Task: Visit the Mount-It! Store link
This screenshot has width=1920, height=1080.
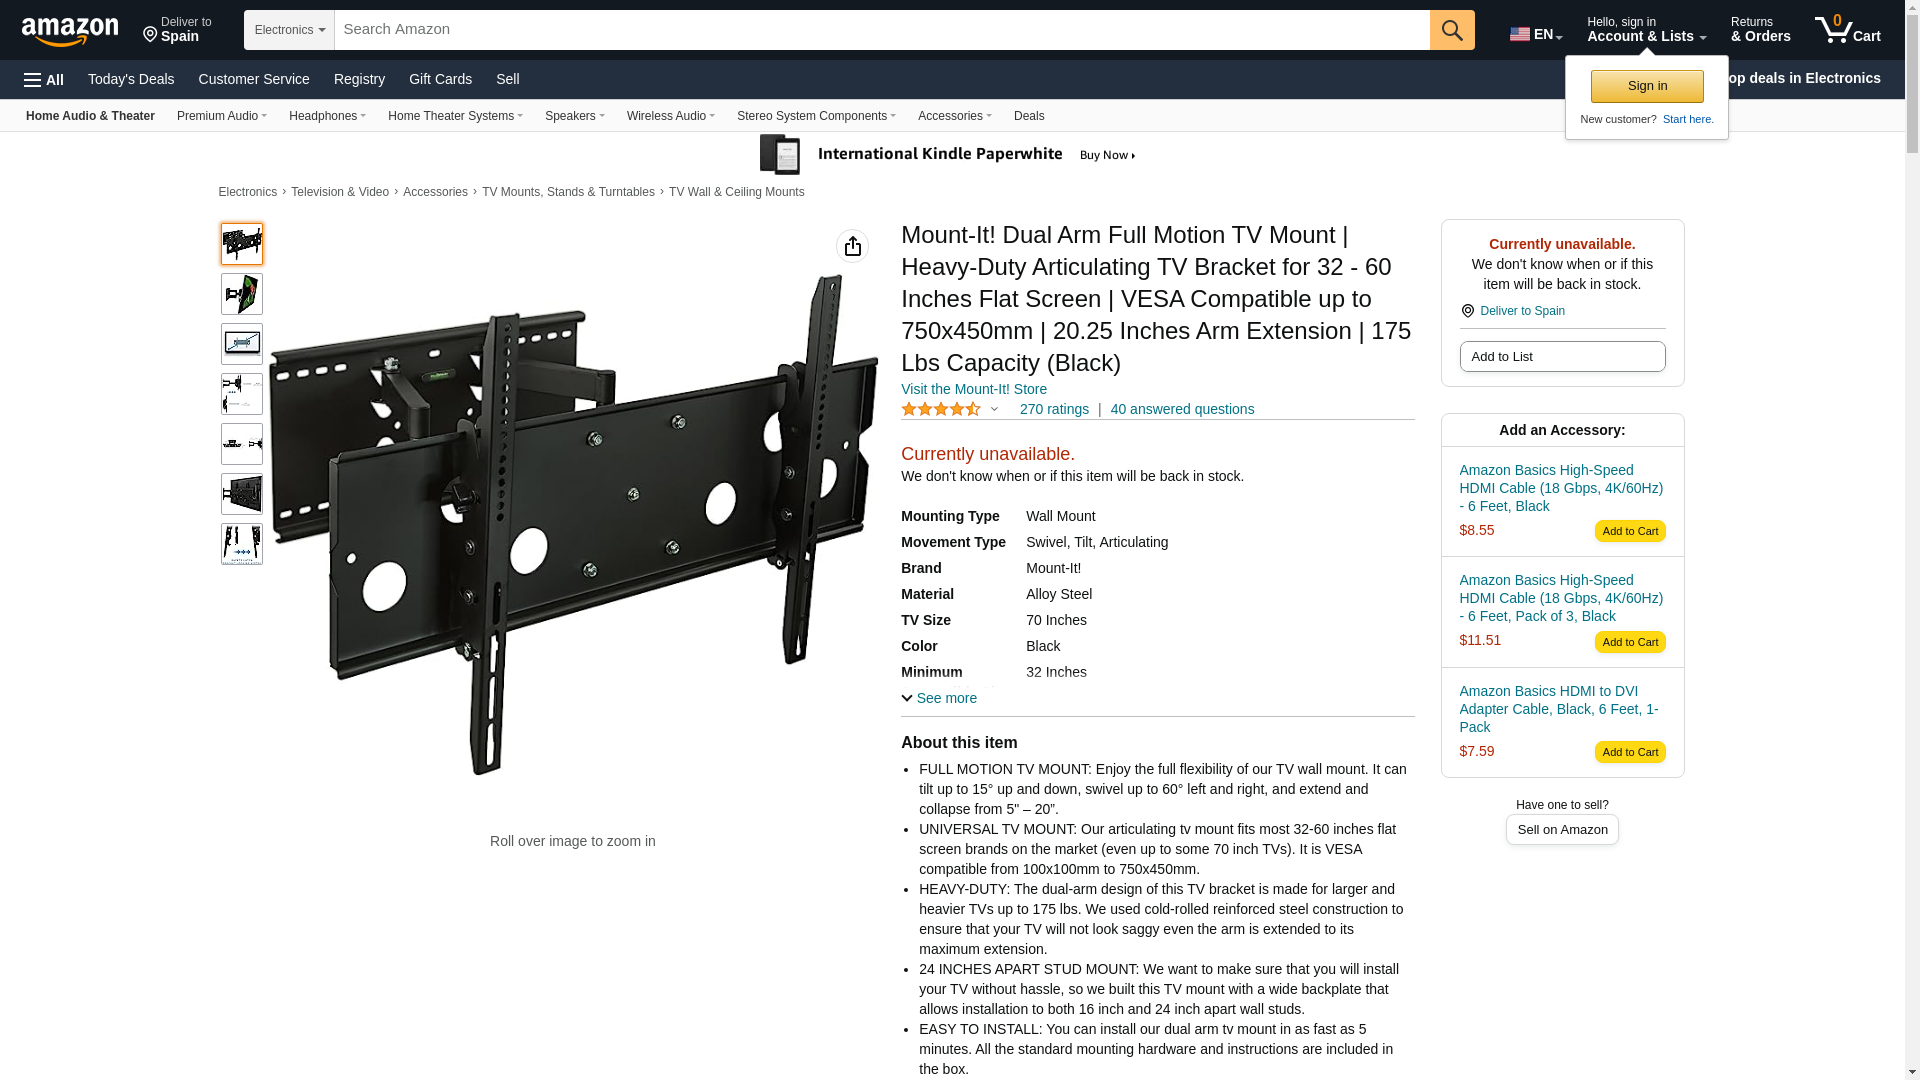Action: pyautogui.click(x=974, y=389)
